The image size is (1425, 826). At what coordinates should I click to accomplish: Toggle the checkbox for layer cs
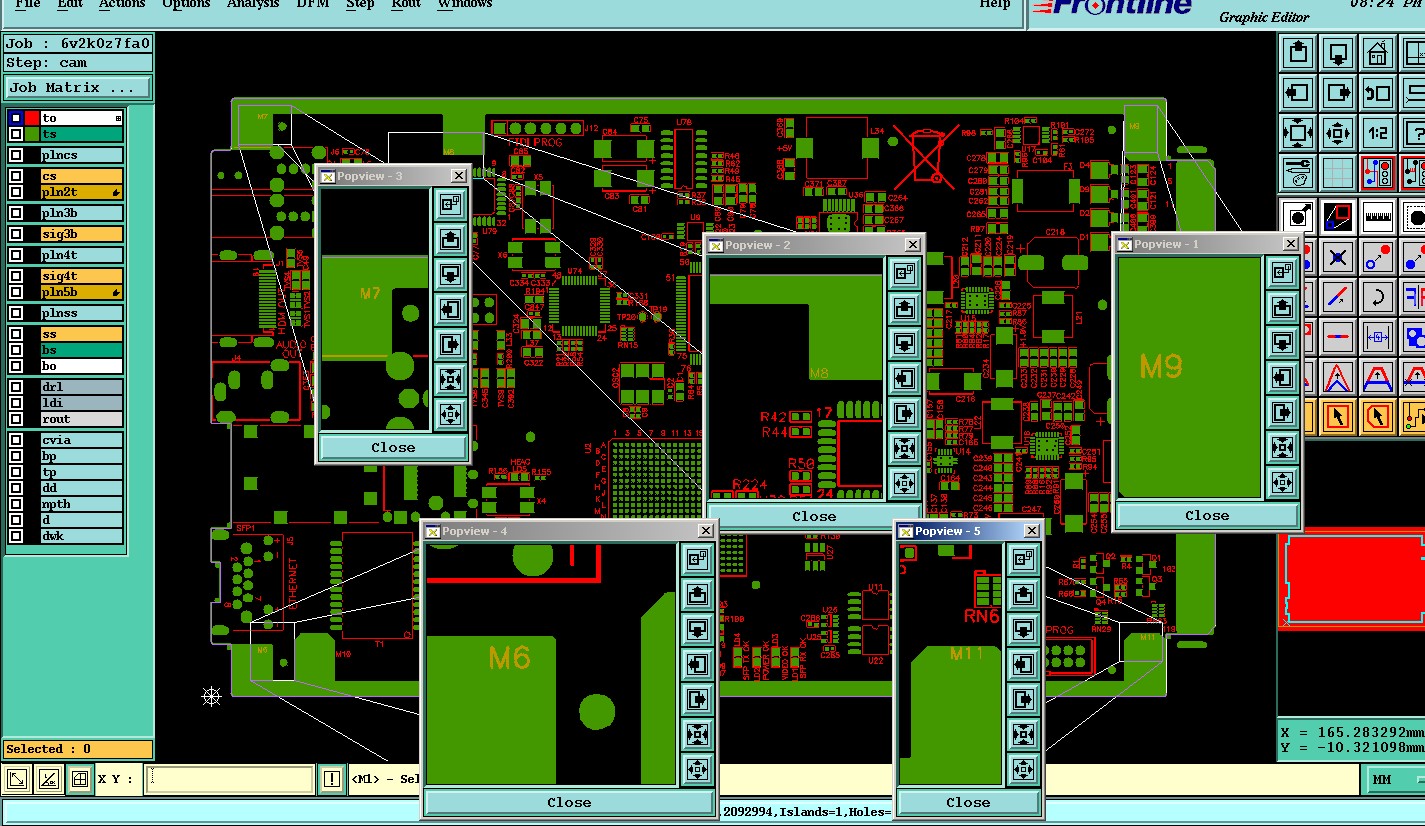pyautogui.click(x=16, y=176)
